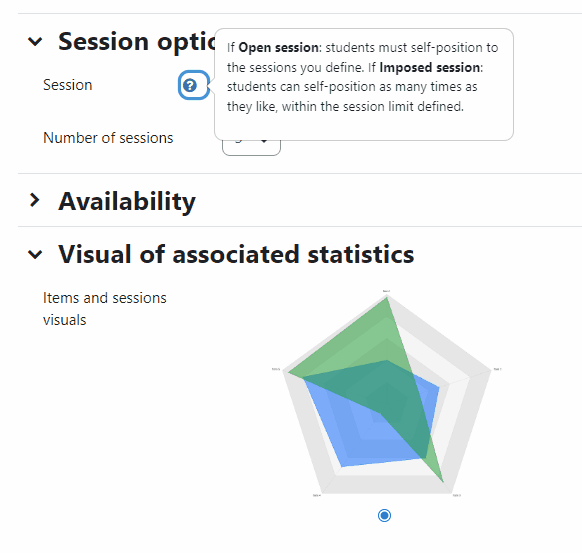Collapse Visual of associated statistics chevron
The image size is (582, 553).
35,255
